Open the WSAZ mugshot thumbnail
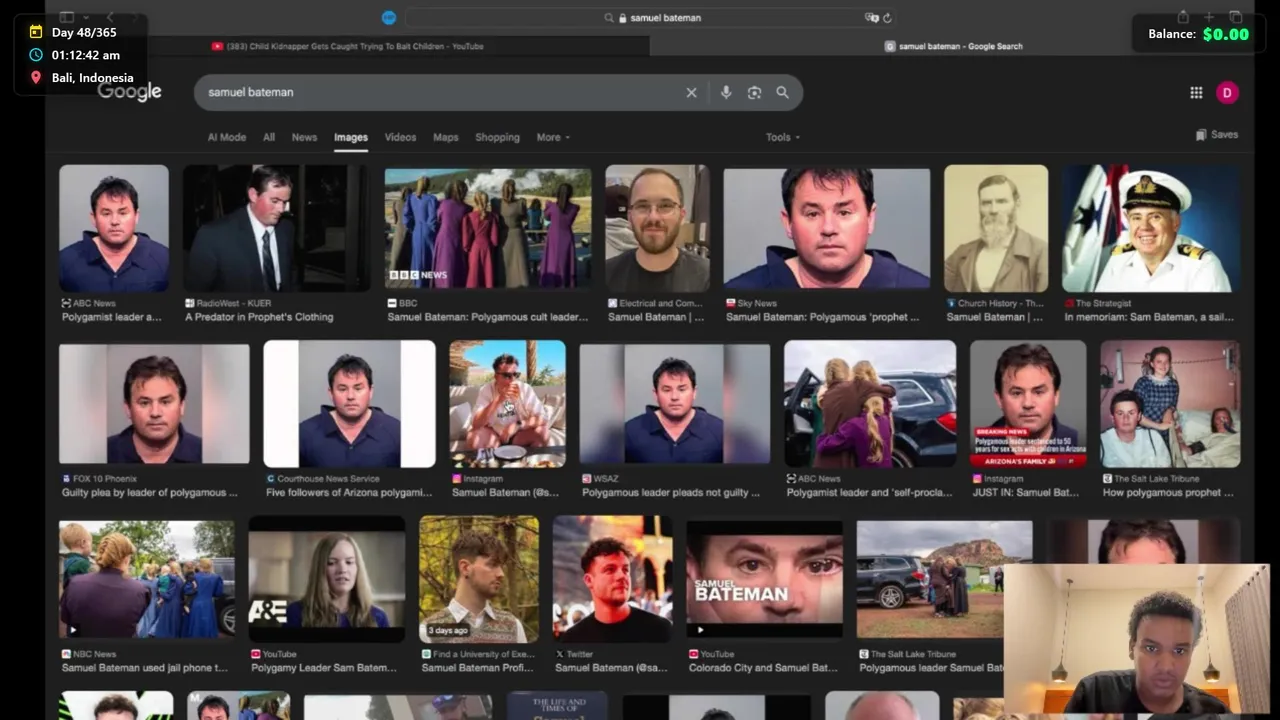 pos(675,404)
